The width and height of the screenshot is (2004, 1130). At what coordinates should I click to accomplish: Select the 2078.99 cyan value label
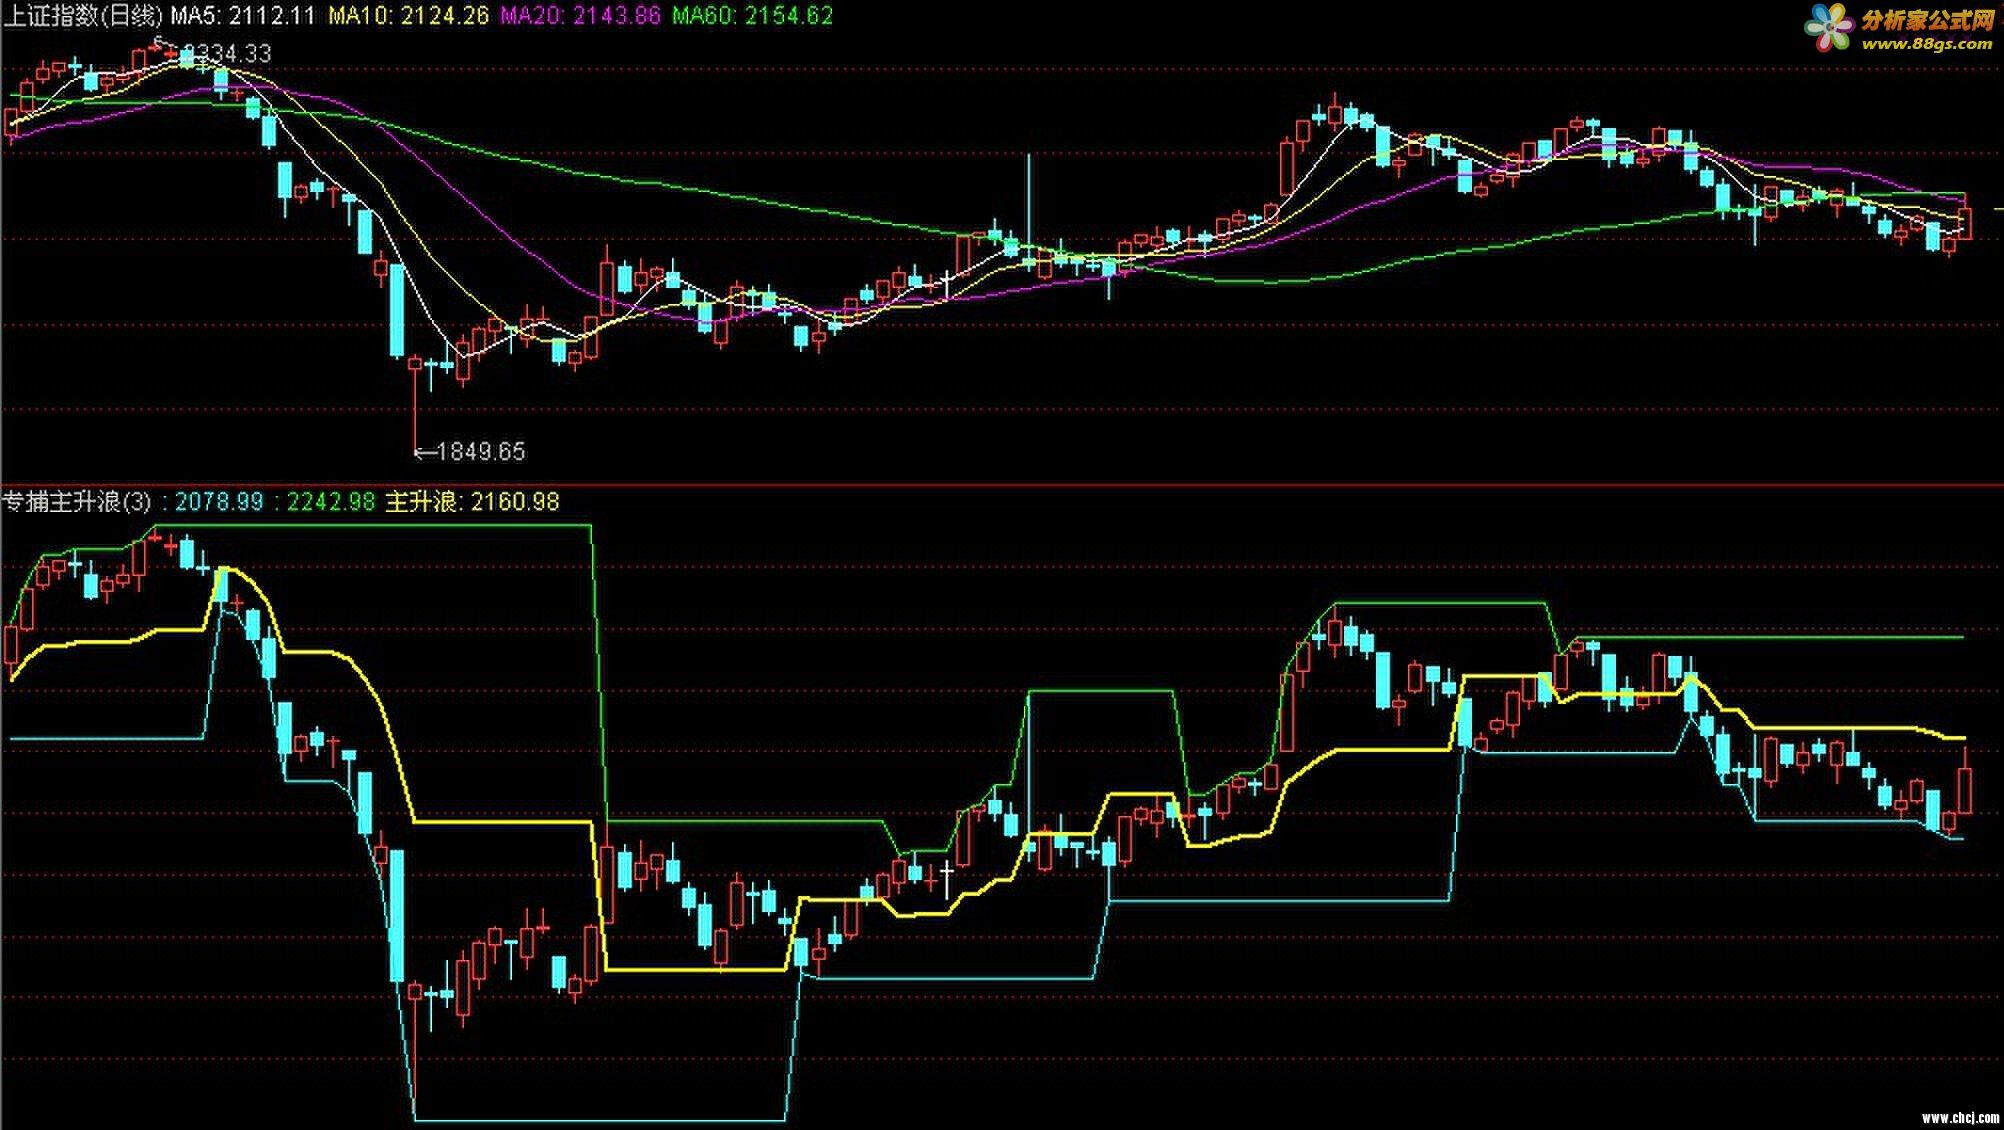coord(219,502)
